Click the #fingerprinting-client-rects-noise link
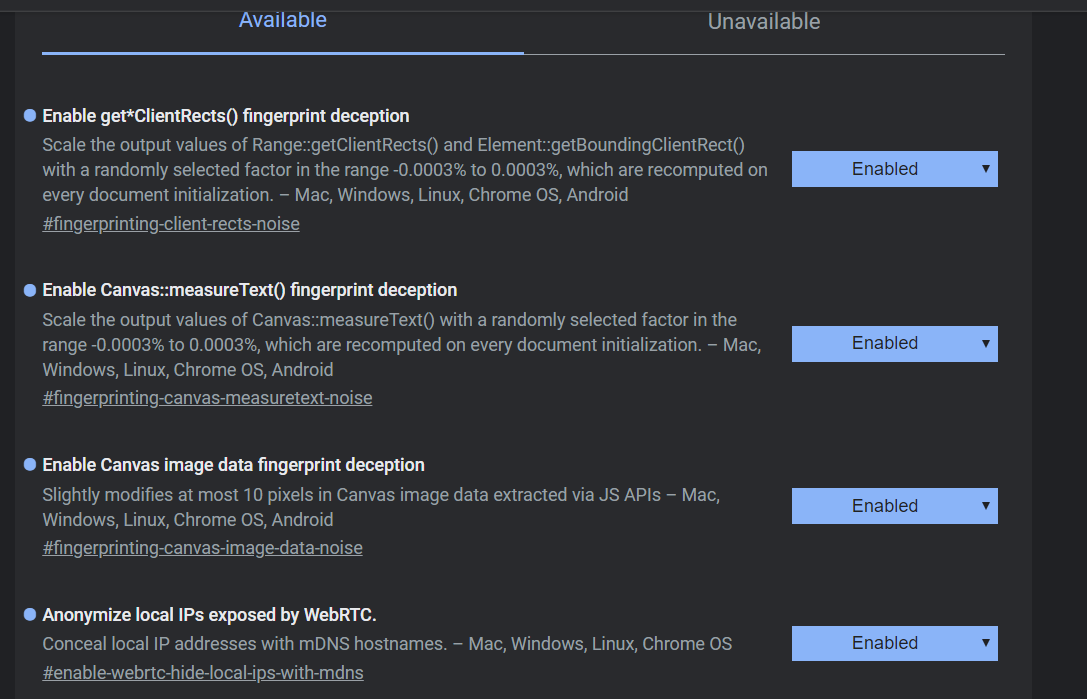Screen dimensions: 1087x699 171,224
